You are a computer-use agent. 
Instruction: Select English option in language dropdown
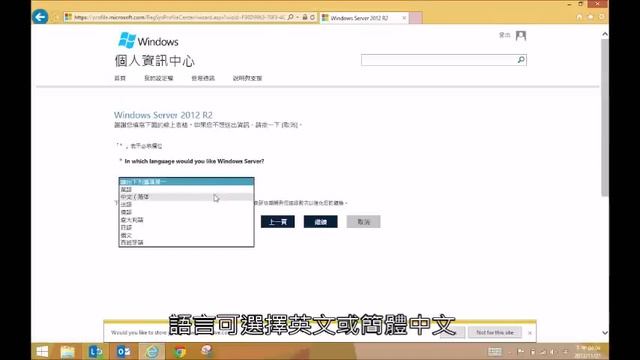coord(187,189)
